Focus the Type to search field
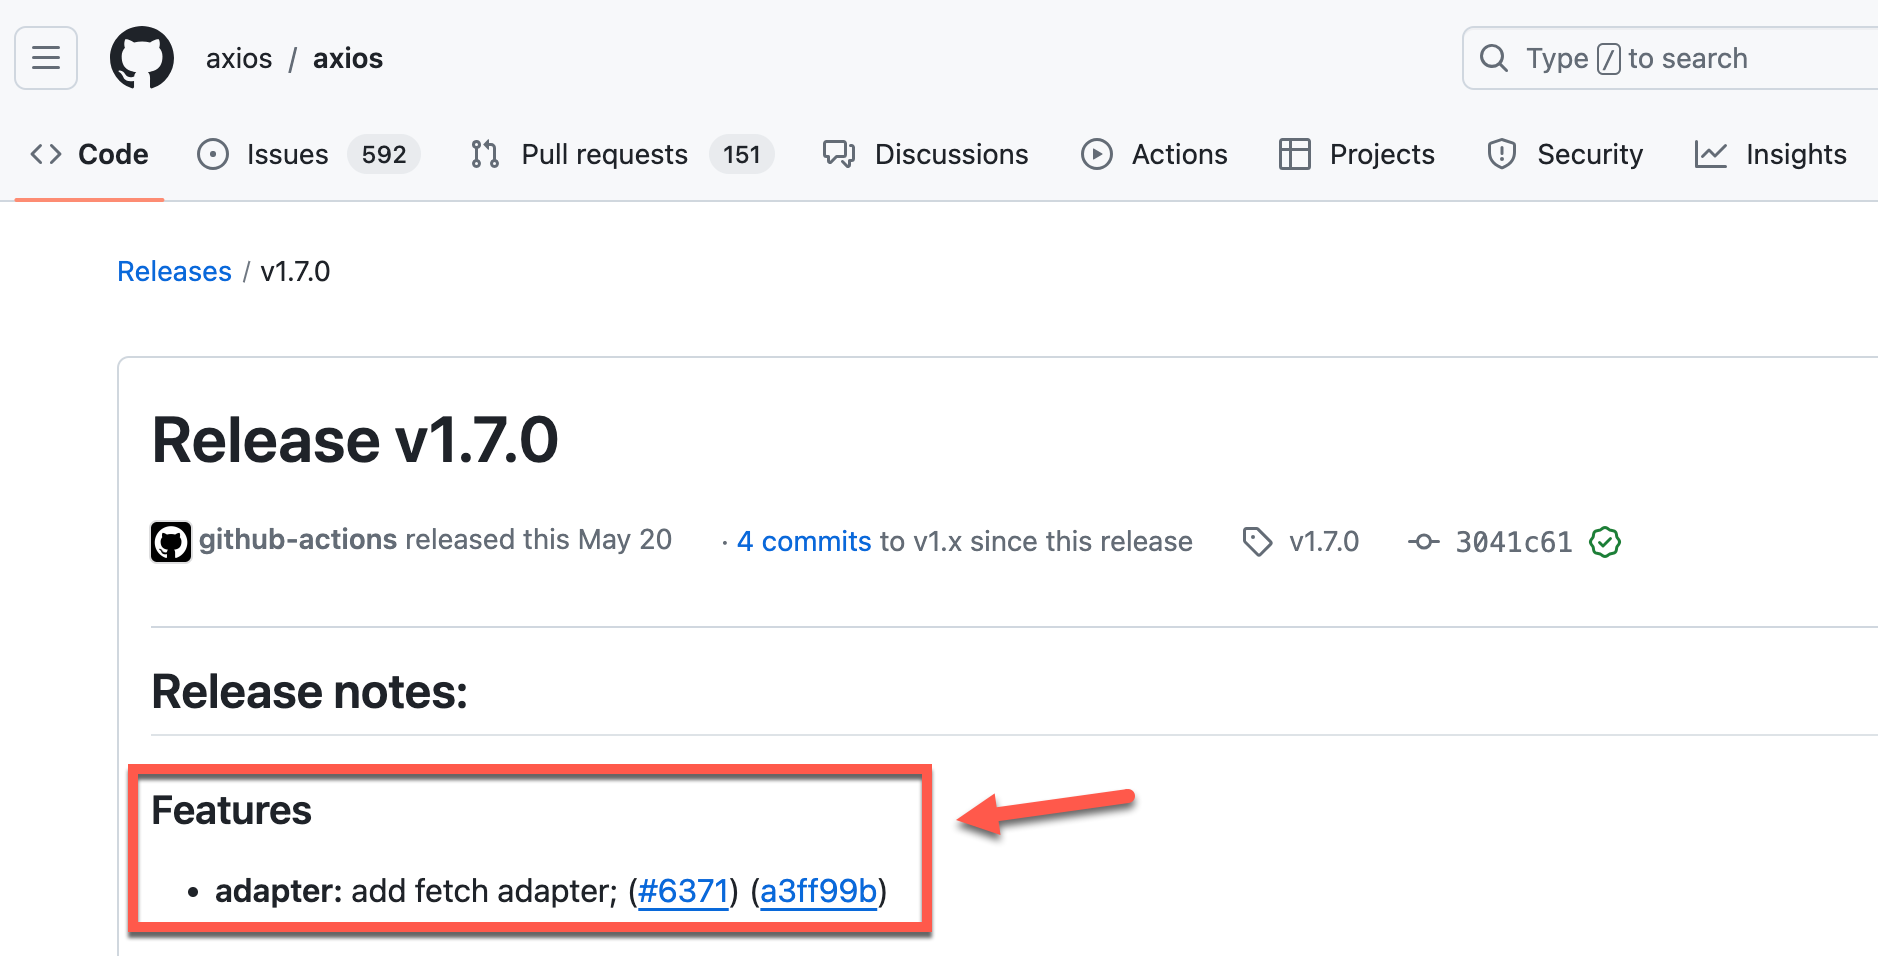1878x956 pixels. click(x=1670, y=58)
